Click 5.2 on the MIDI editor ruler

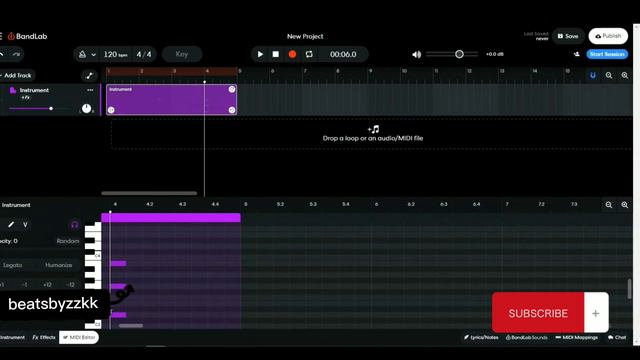tap(280, 204)
